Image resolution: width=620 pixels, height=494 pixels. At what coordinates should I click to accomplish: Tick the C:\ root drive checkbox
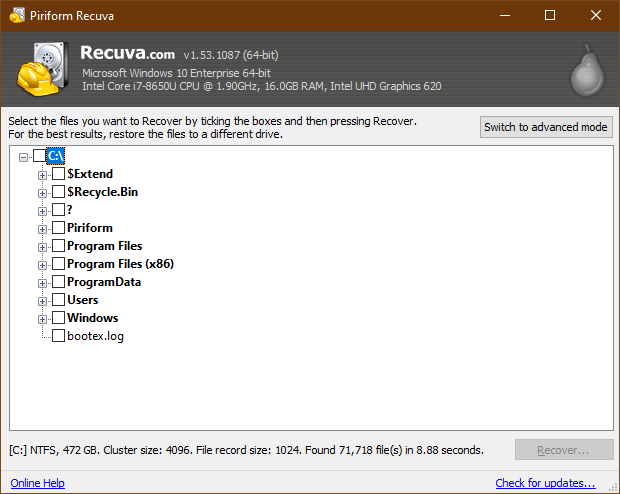(x=40, y=156)
